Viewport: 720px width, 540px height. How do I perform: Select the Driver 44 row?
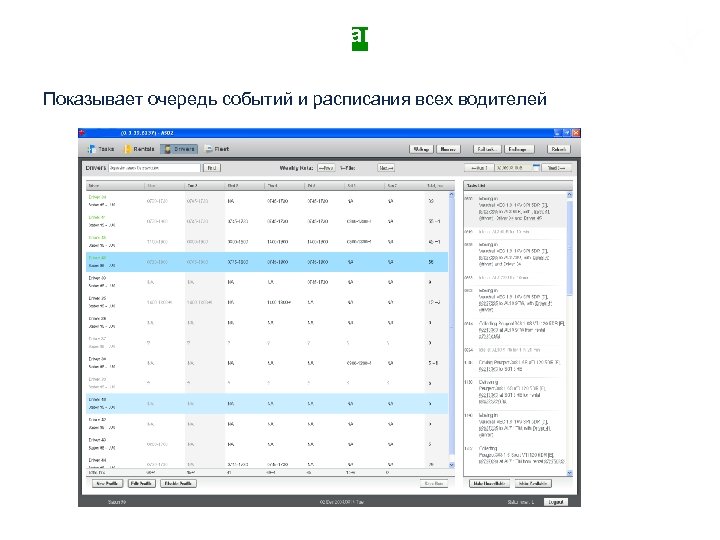(x=267, y=462)
